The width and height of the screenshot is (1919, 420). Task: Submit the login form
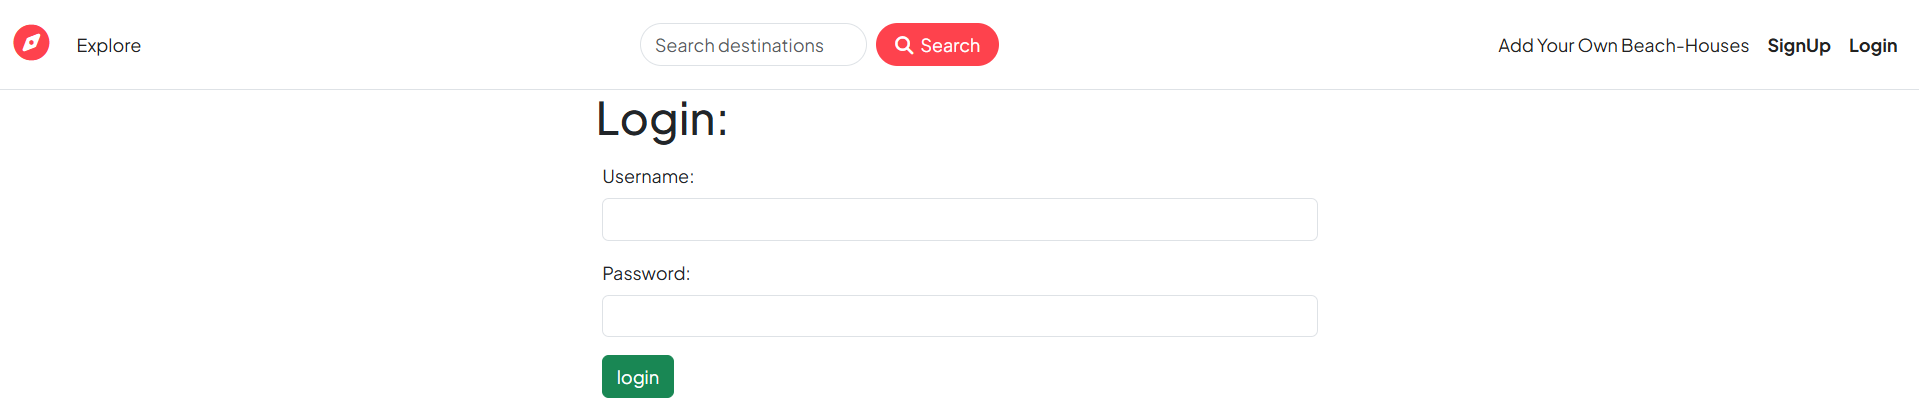637,377
